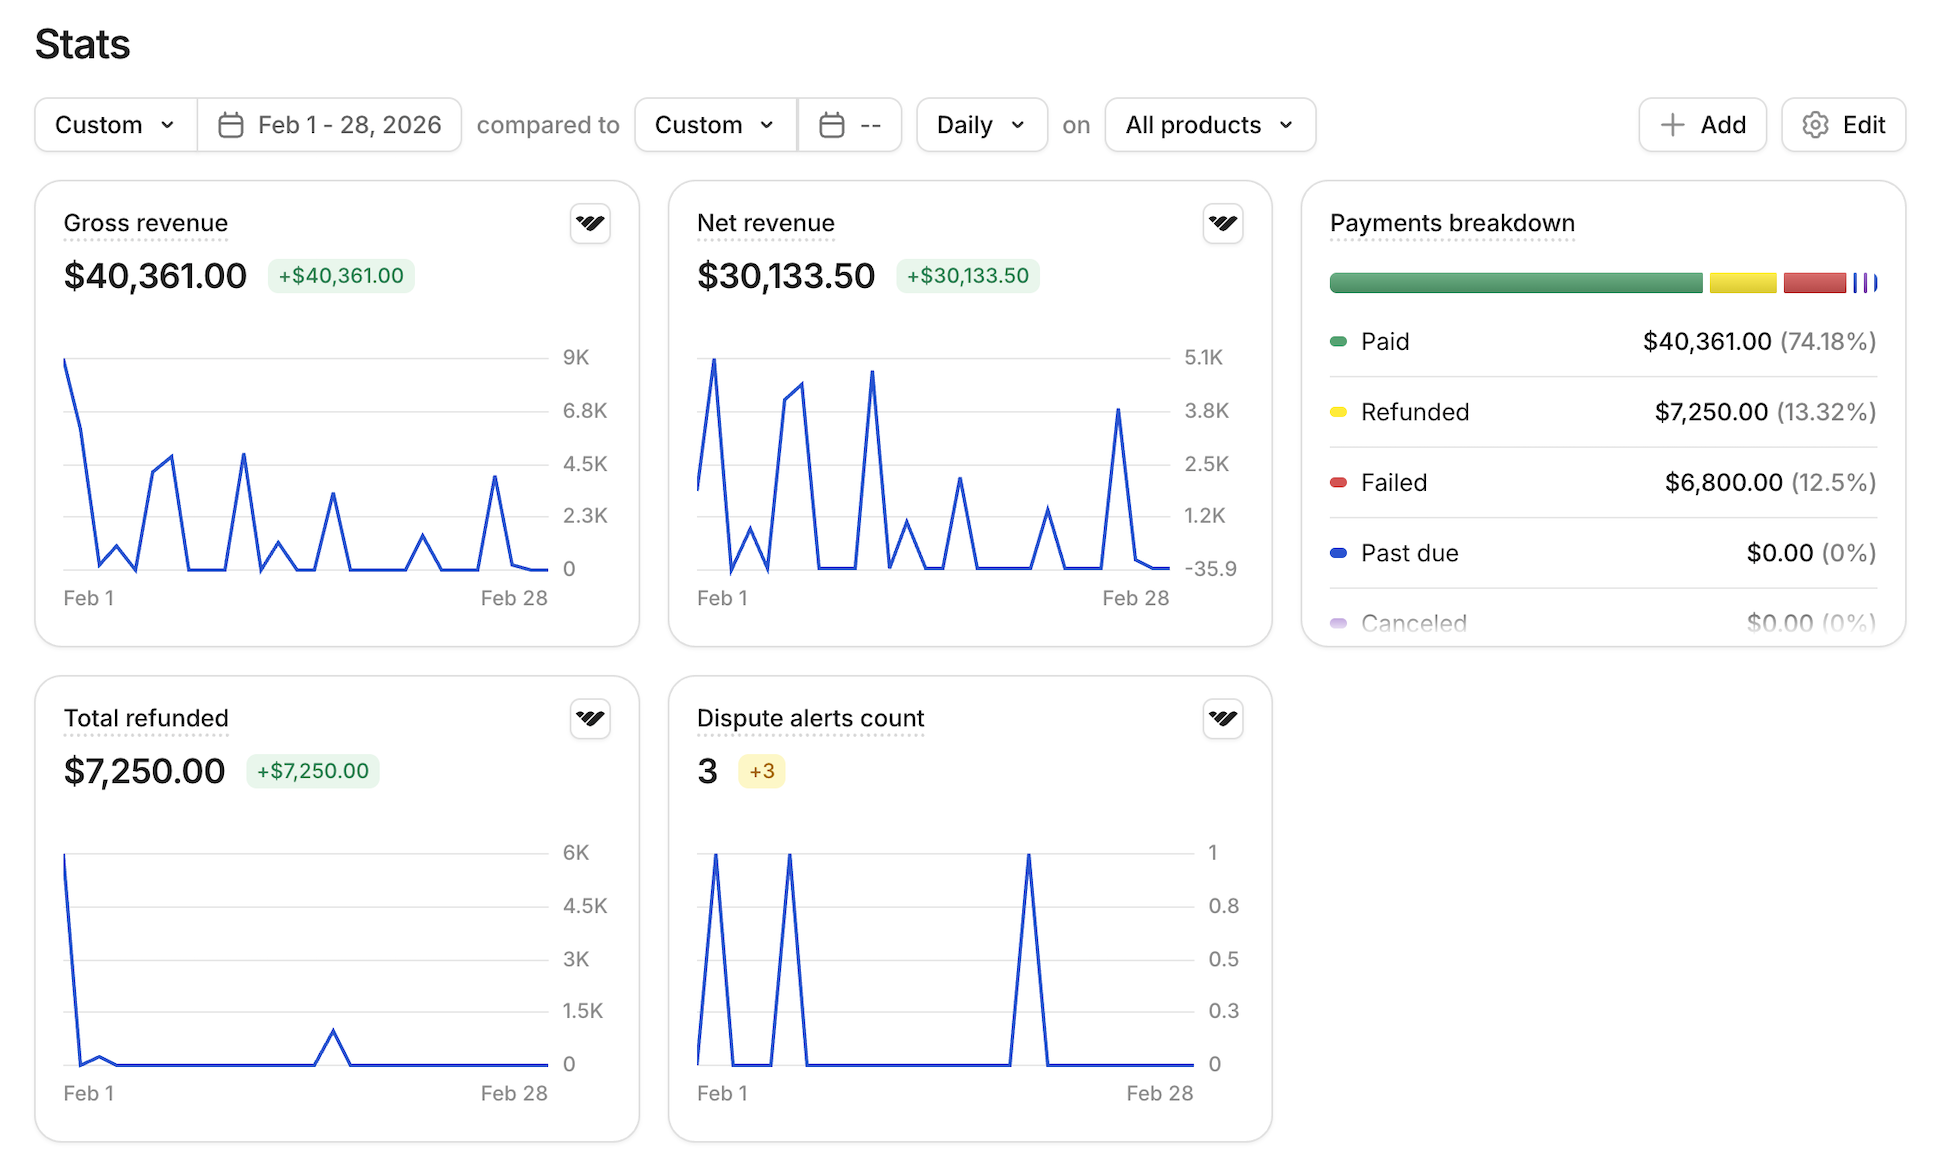Click the red dot beside Failed

click(x=1338, y=483)
